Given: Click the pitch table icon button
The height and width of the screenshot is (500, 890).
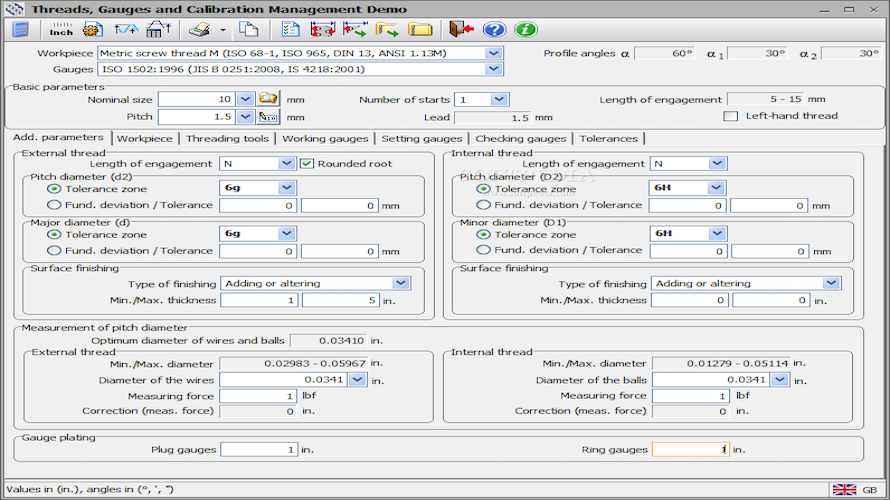Looking at the screenshot, I should 268,117.
